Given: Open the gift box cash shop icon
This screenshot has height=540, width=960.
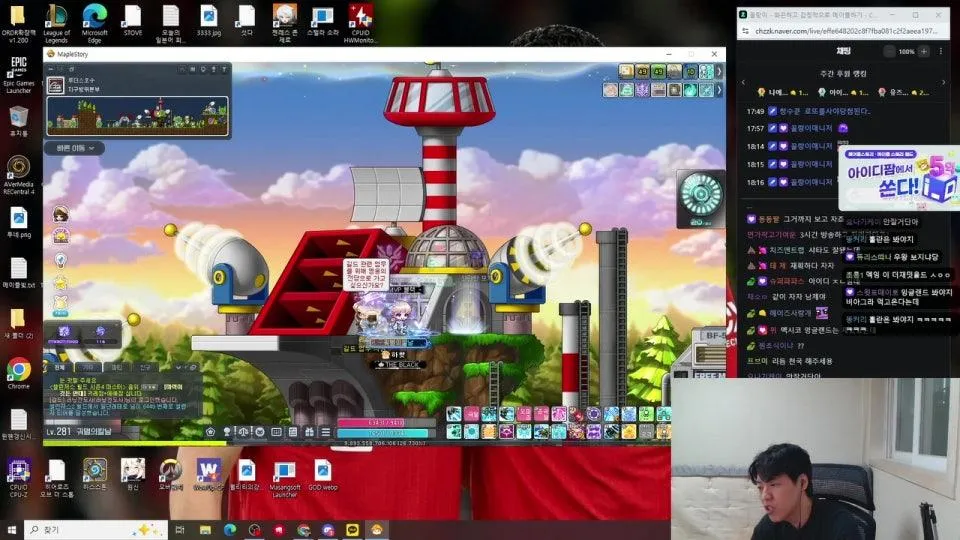Looking at the screenshot, I should tap(309, 432).
